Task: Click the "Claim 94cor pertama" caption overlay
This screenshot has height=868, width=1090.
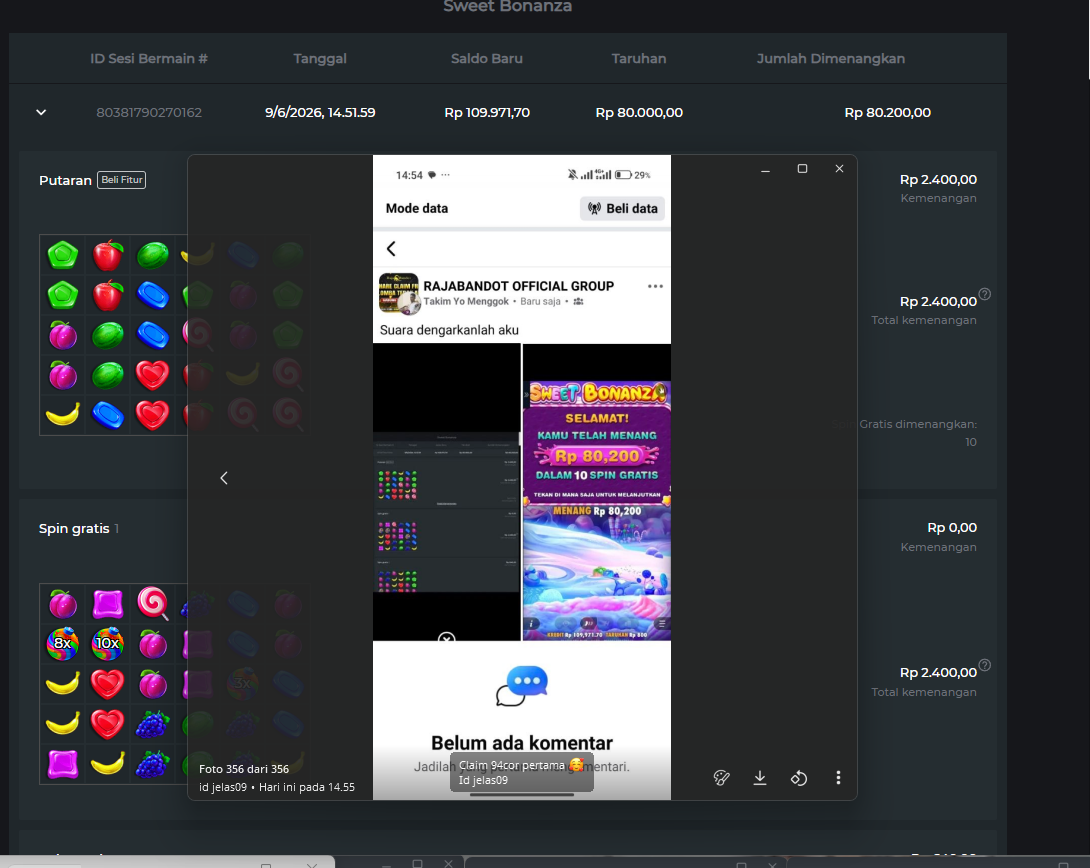Action: (x=521, y=772)
